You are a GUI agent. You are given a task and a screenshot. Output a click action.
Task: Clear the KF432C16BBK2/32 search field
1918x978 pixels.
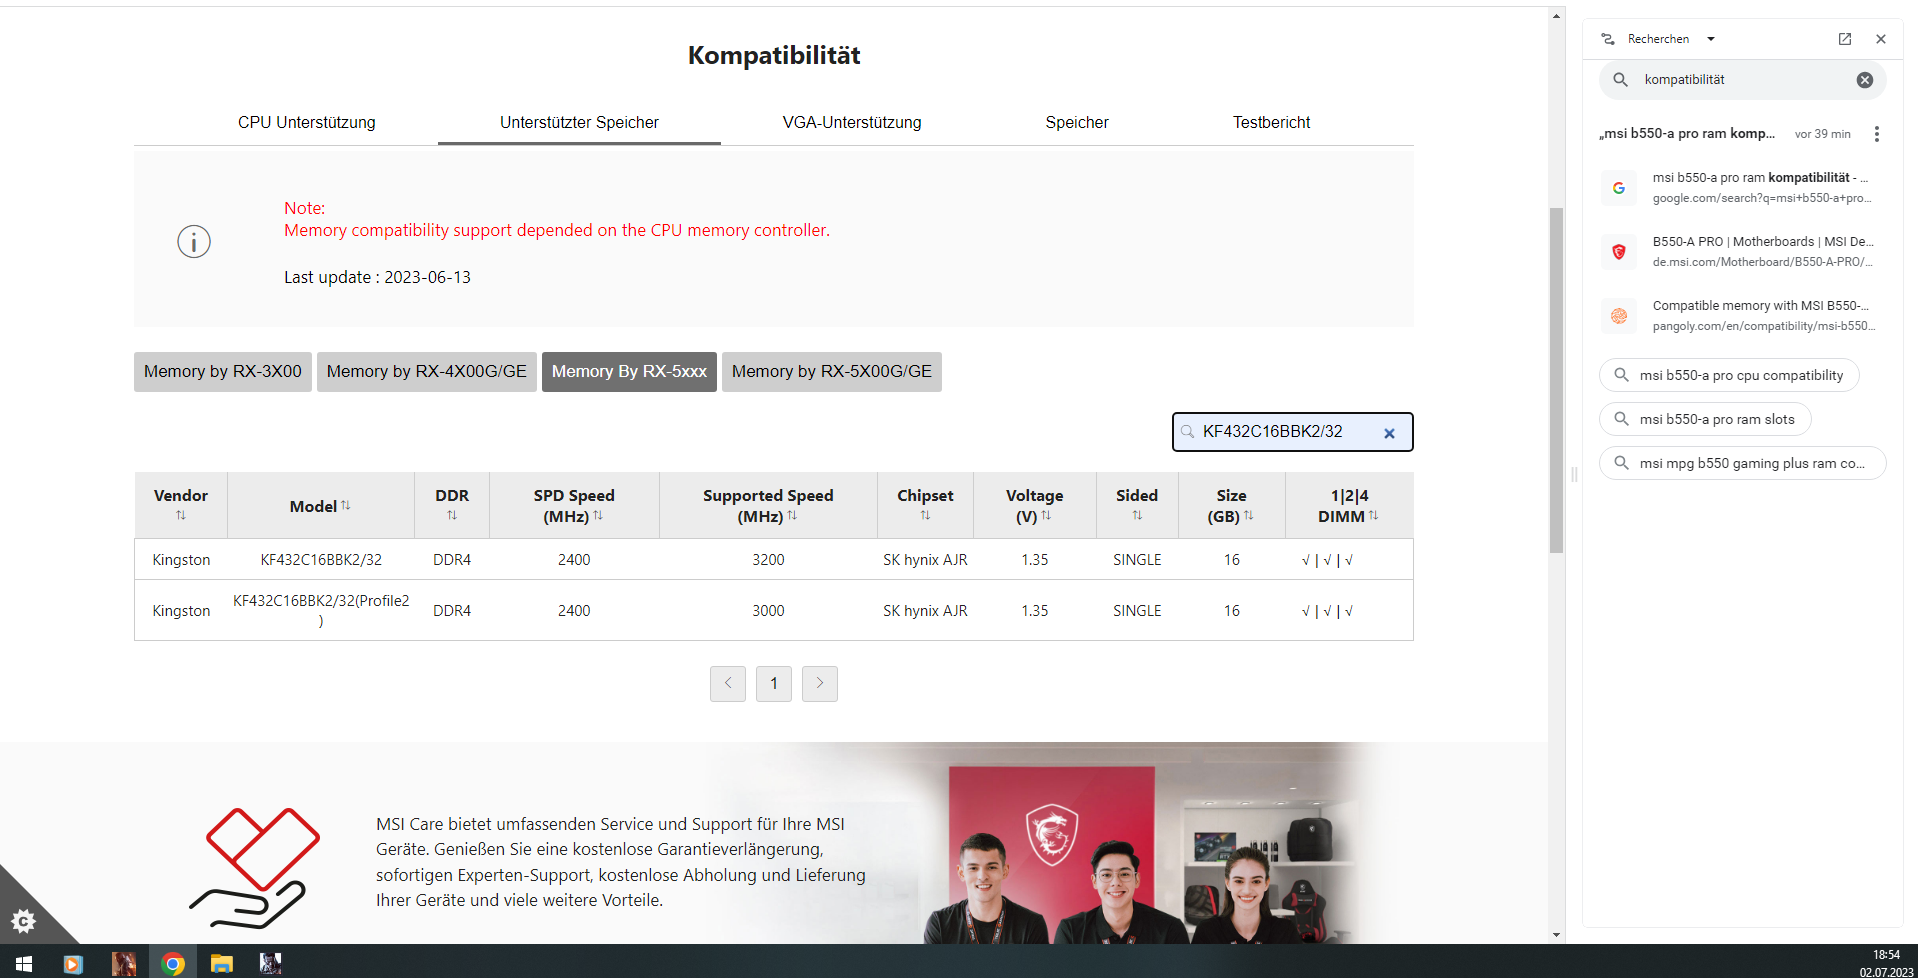(x=1389, y=432)
